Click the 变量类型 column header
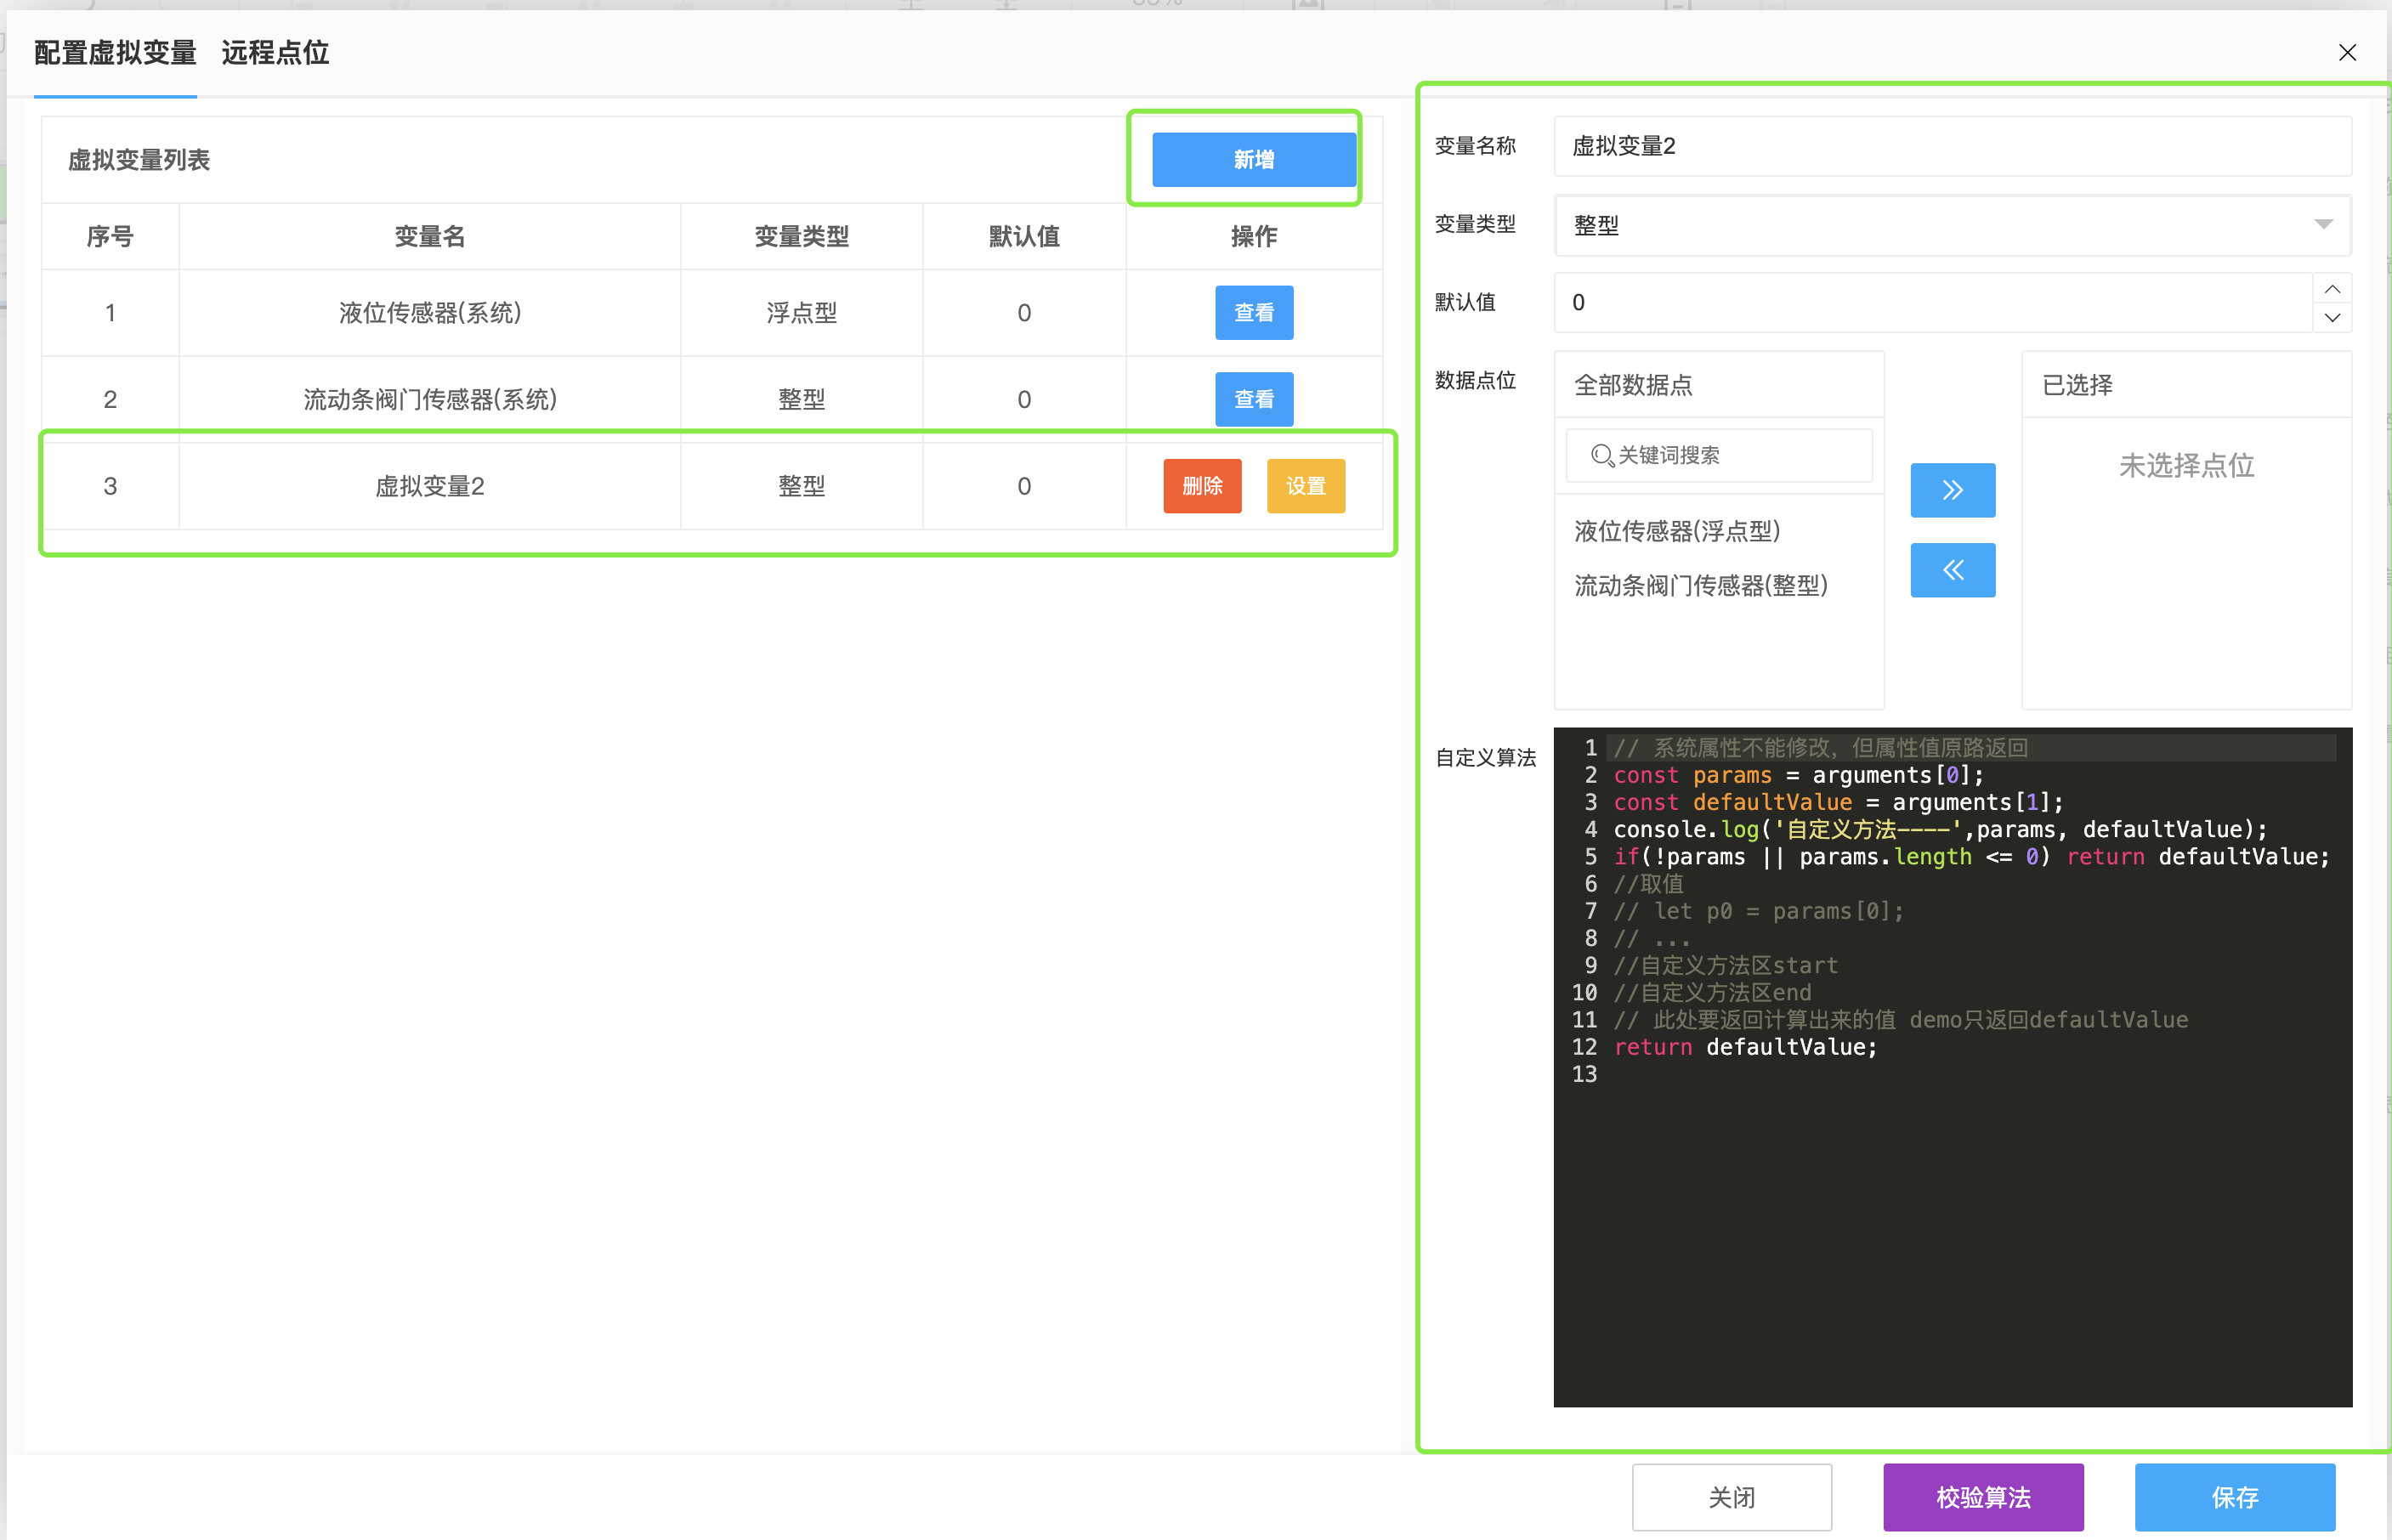 point(801,237)
